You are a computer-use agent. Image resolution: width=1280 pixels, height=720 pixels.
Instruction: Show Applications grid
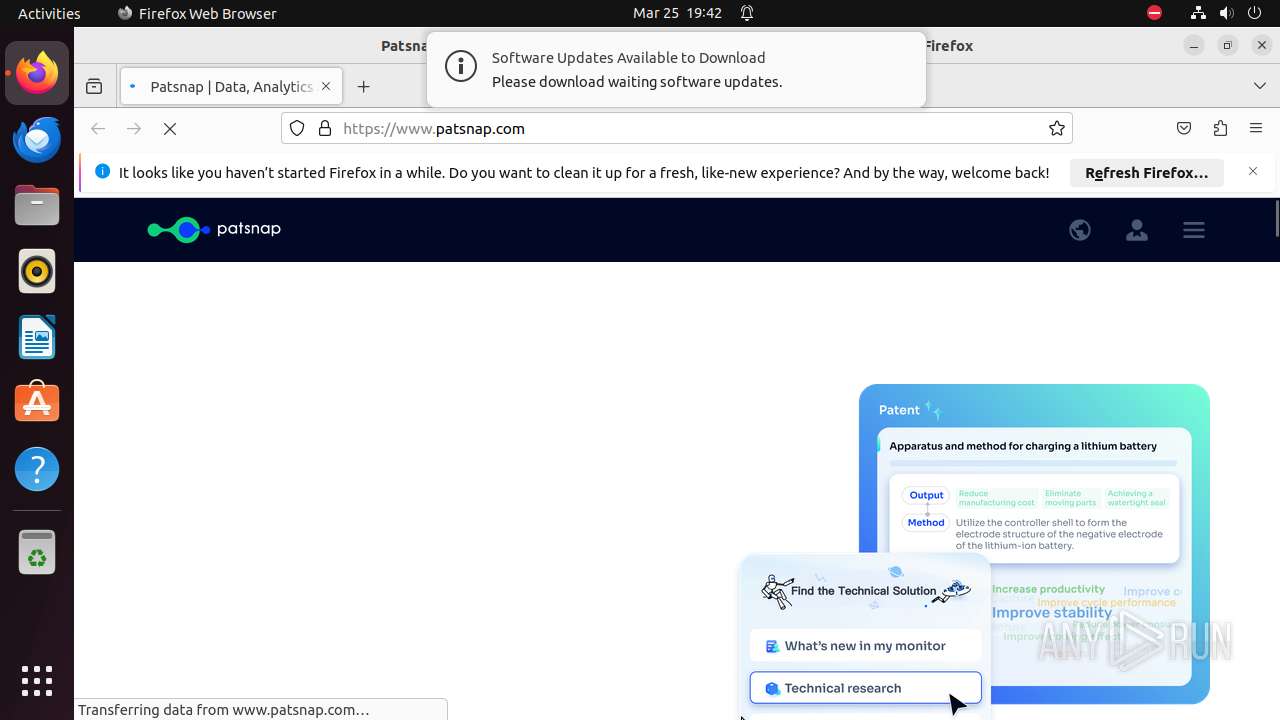(37, 680)
